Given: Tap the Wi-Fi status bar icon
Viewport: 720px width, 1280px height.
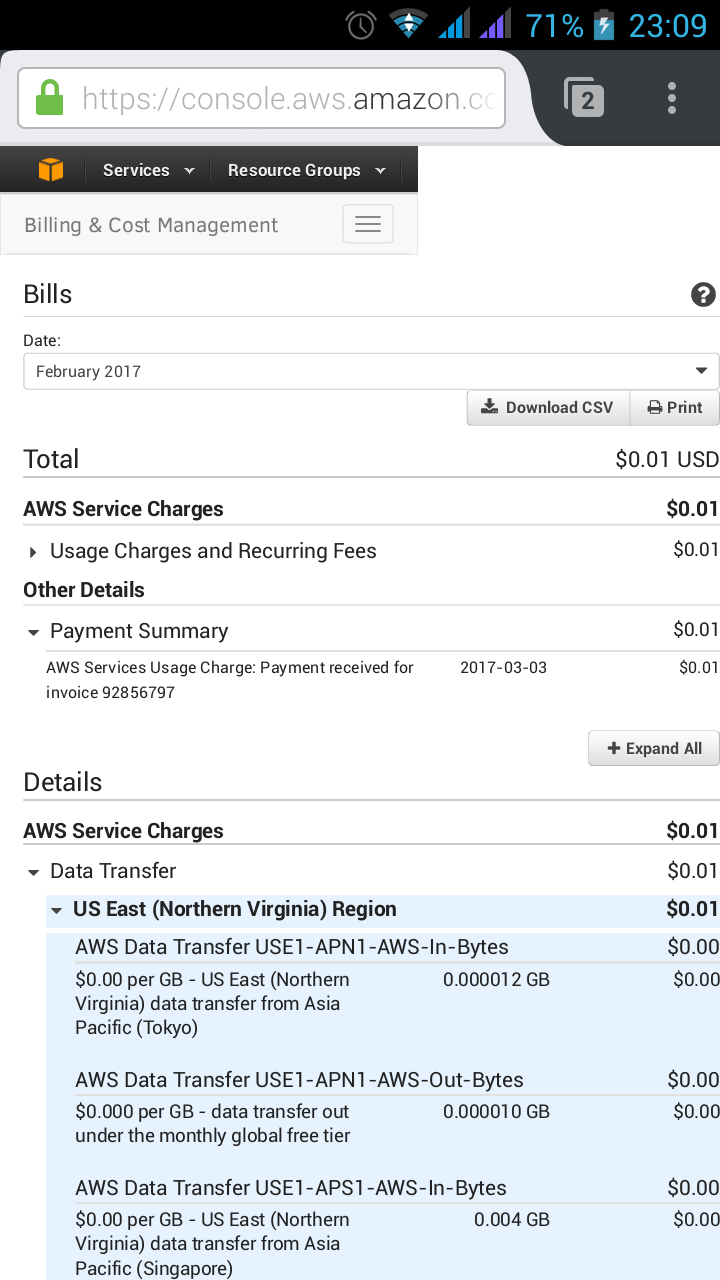Looking at the screenshot, I should coord(408,24).
